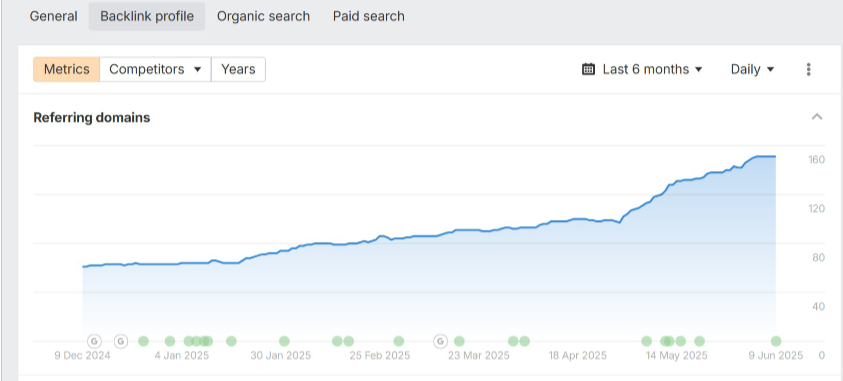Switch to the General tab

pos(53,16)
